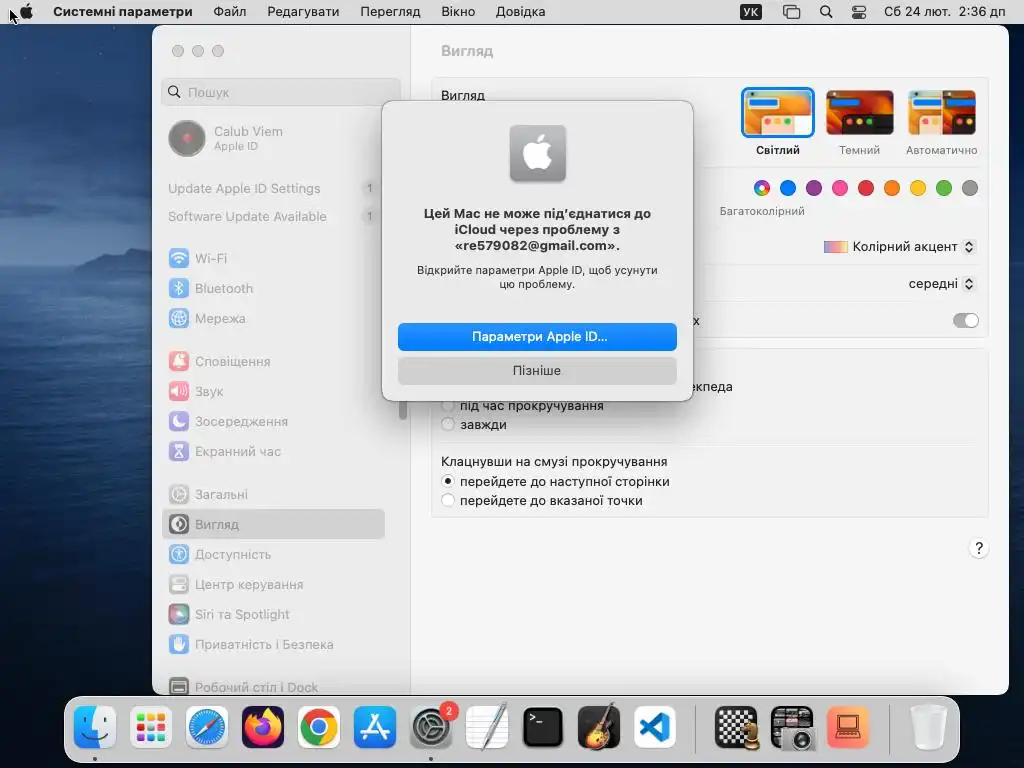The image size is (1024, 768).
Task: Open Update Apple ID Settings item
Action: [x=272, y=188]
